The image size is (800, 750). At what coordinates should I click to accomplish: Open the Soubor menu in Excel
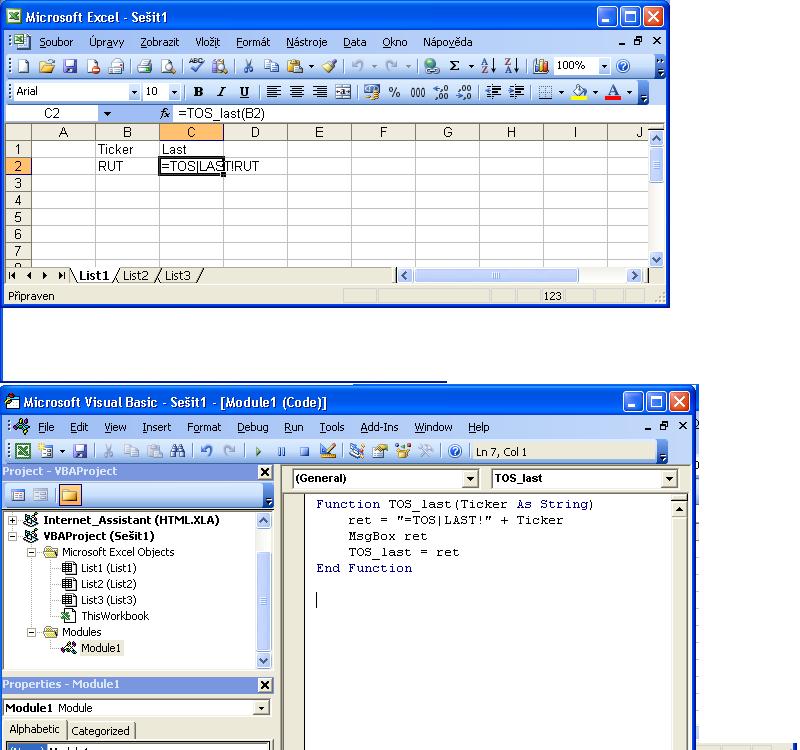(x=56, y=42)
